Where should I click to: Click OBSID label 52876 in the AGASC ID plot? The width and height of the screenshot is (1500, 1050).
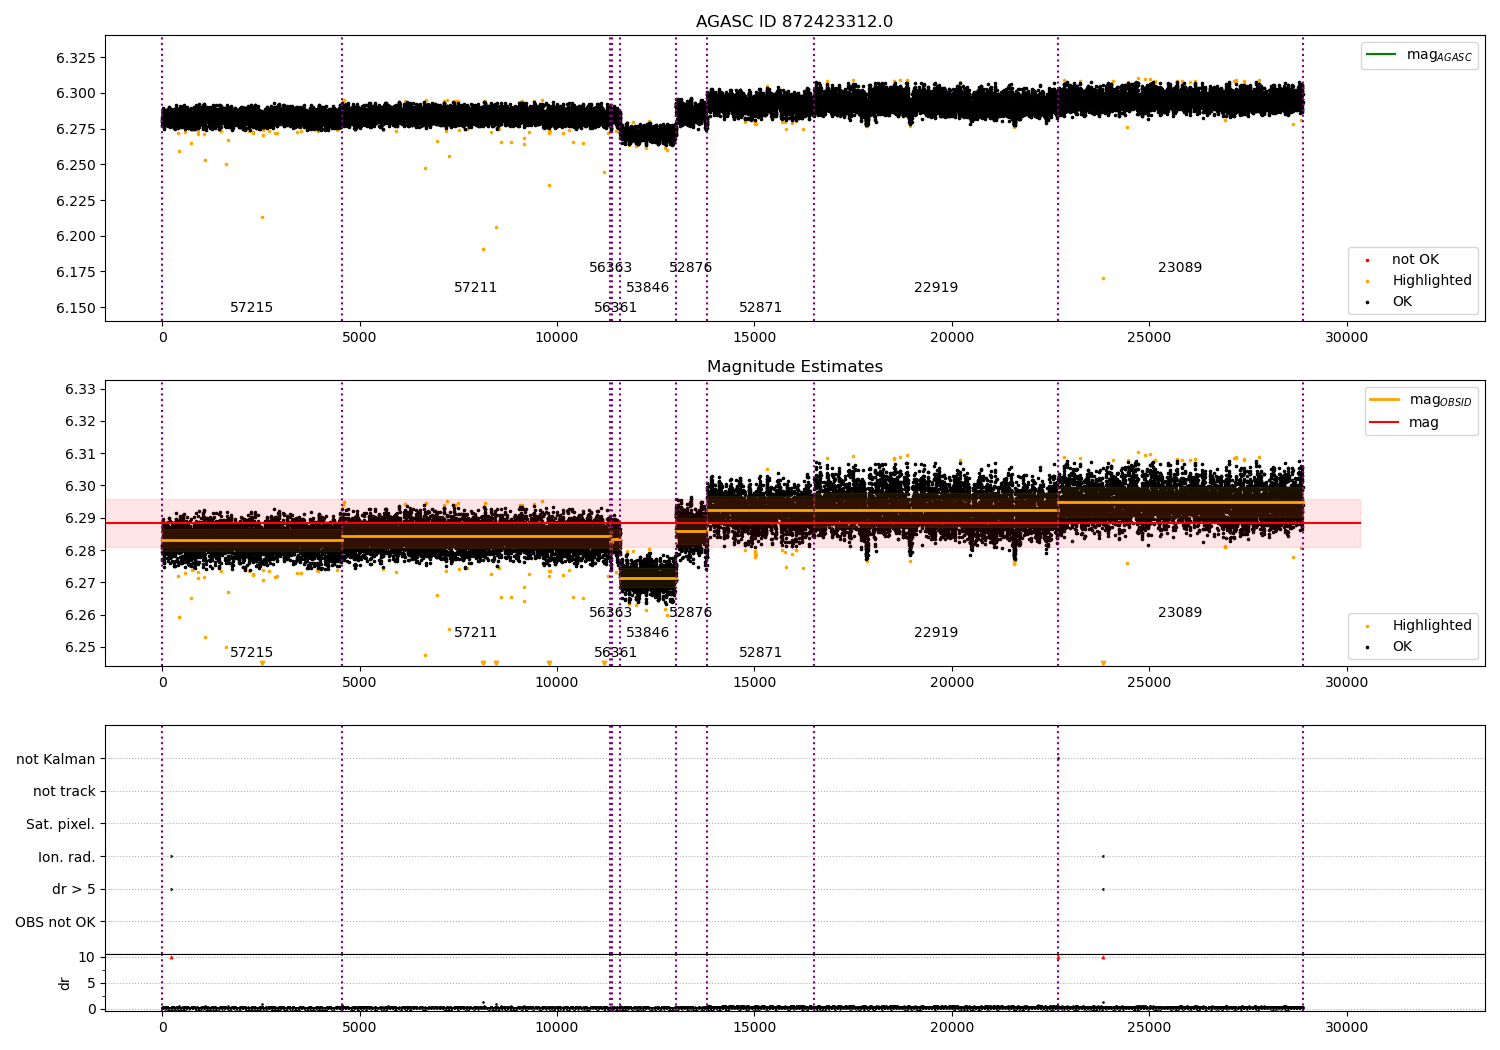[x=690, y=268]
